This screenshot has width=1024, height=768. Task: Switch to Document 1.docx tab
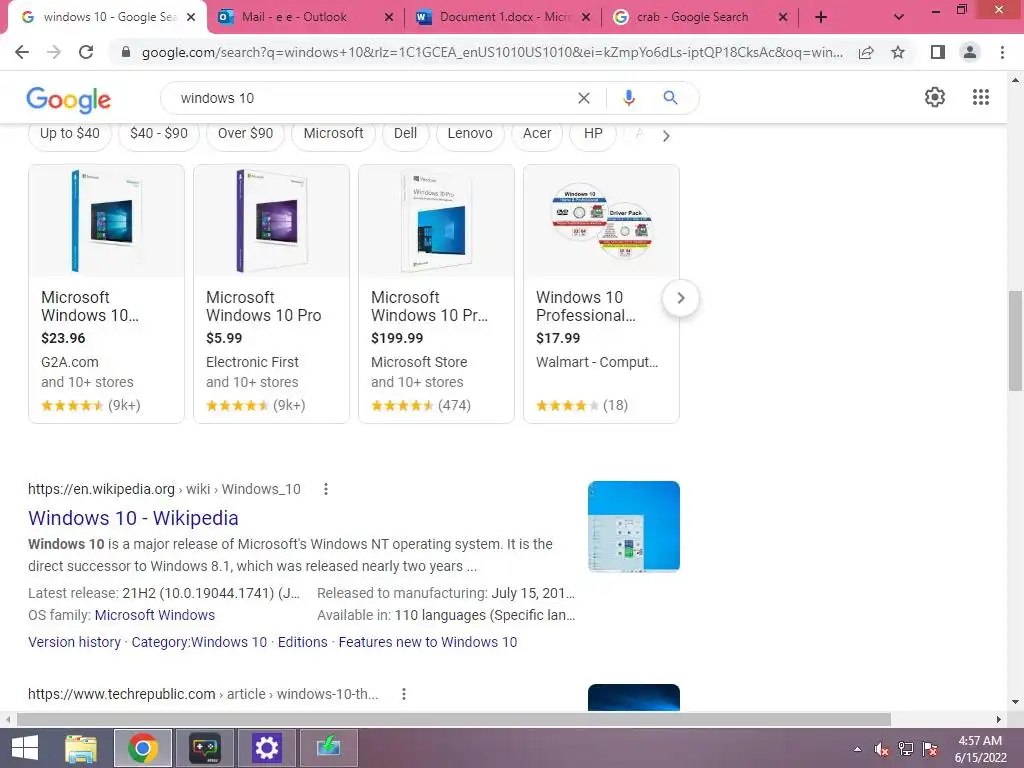click(504, 18)
